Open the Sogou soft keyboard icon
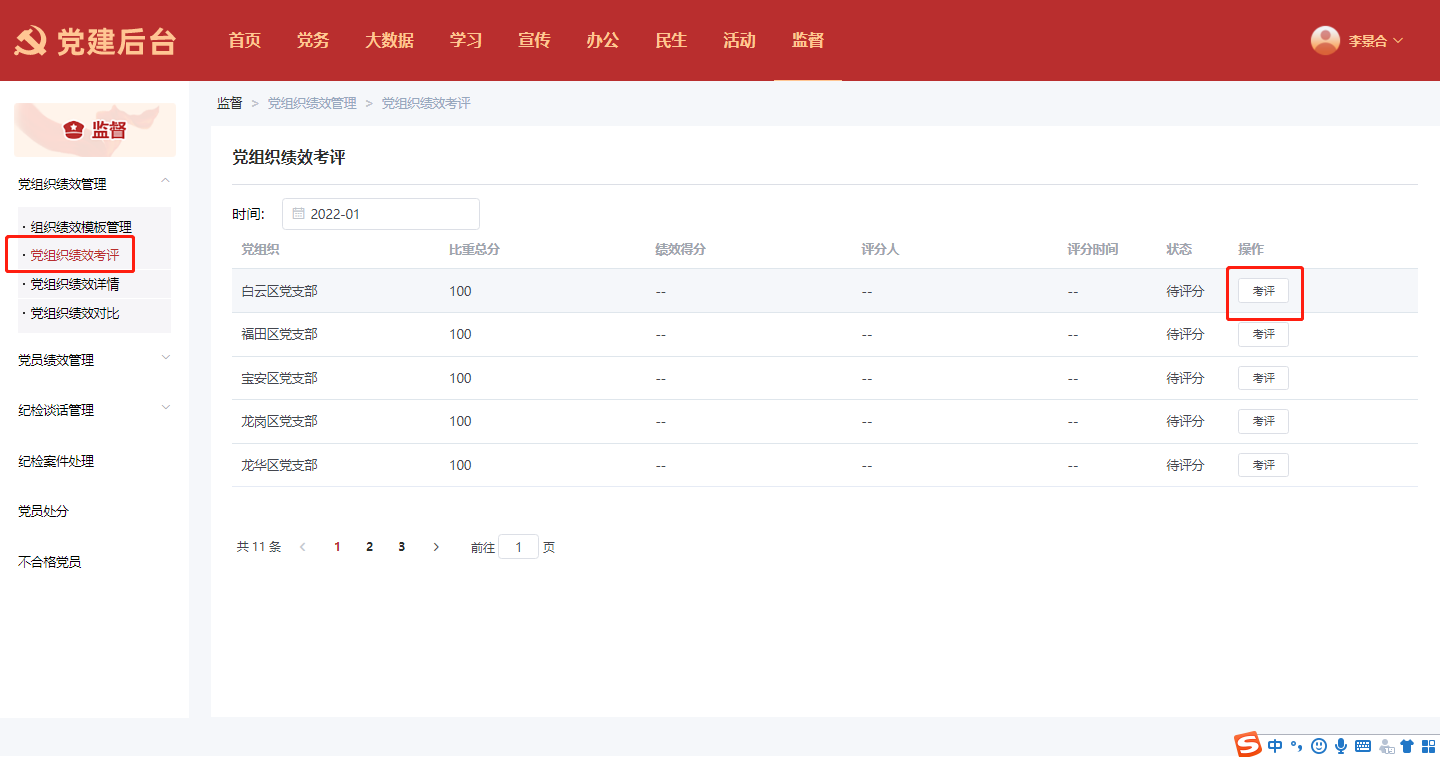The image size is (1440, 757). [1363, 746]
